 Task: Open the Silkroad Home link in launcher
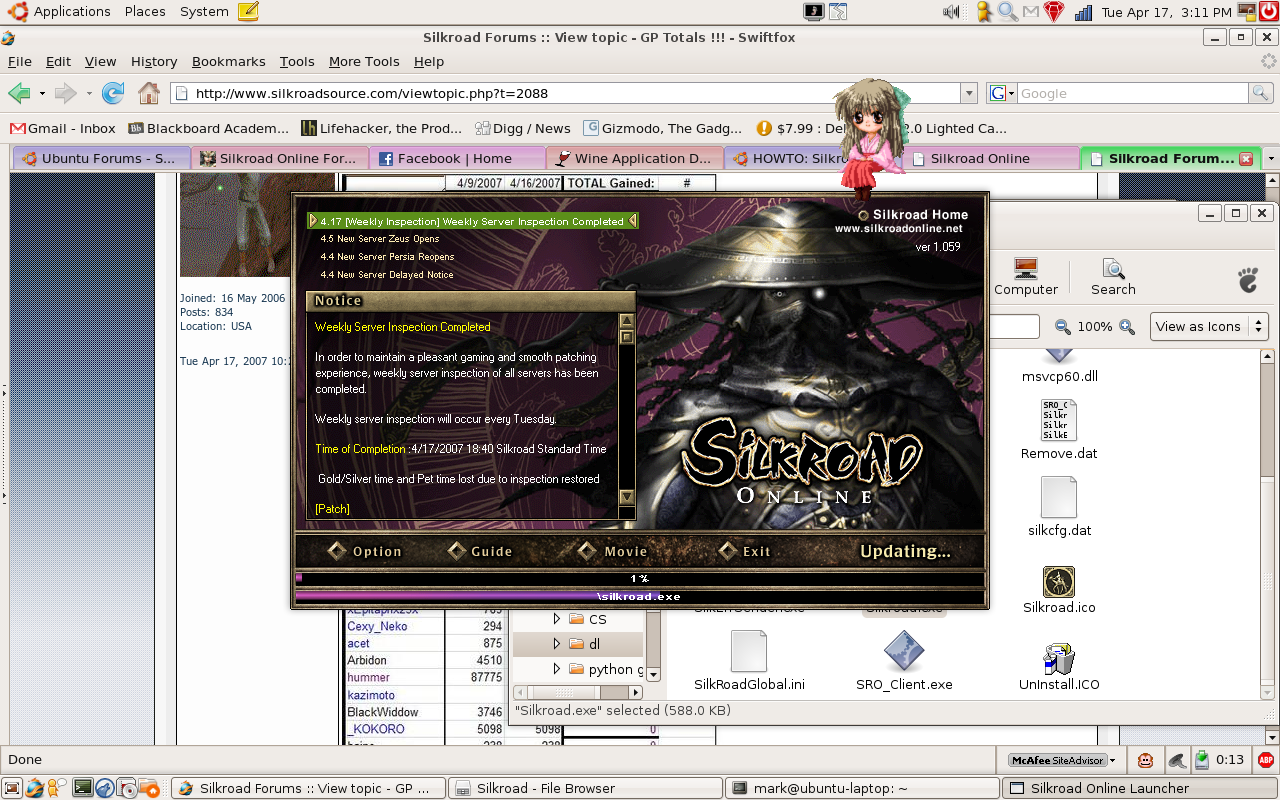tap(913, 214)
